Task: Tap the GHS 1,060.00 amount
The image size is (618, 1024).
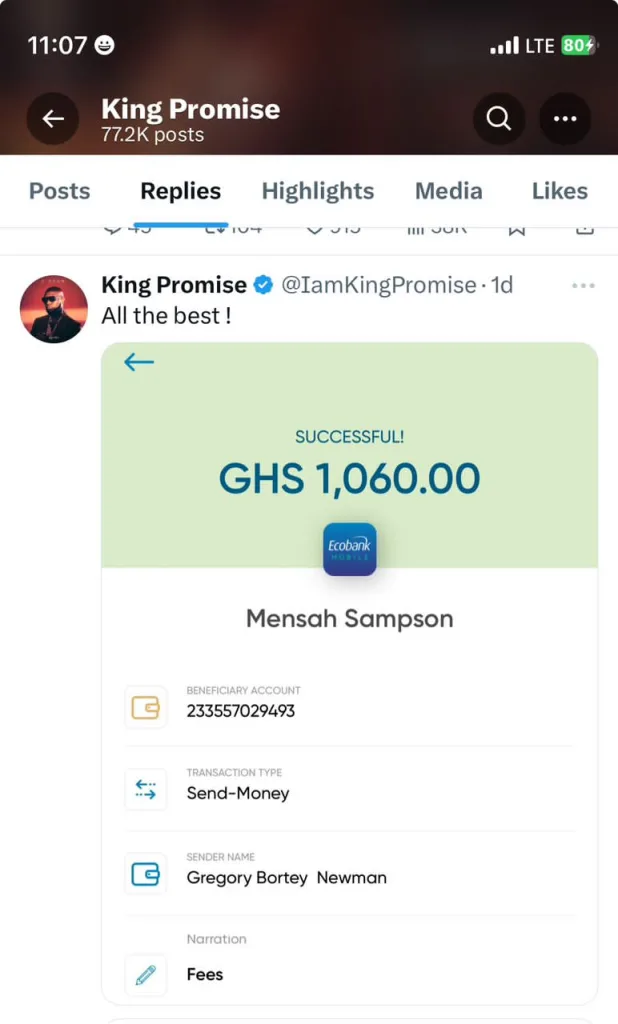Action: click(349, 480)
